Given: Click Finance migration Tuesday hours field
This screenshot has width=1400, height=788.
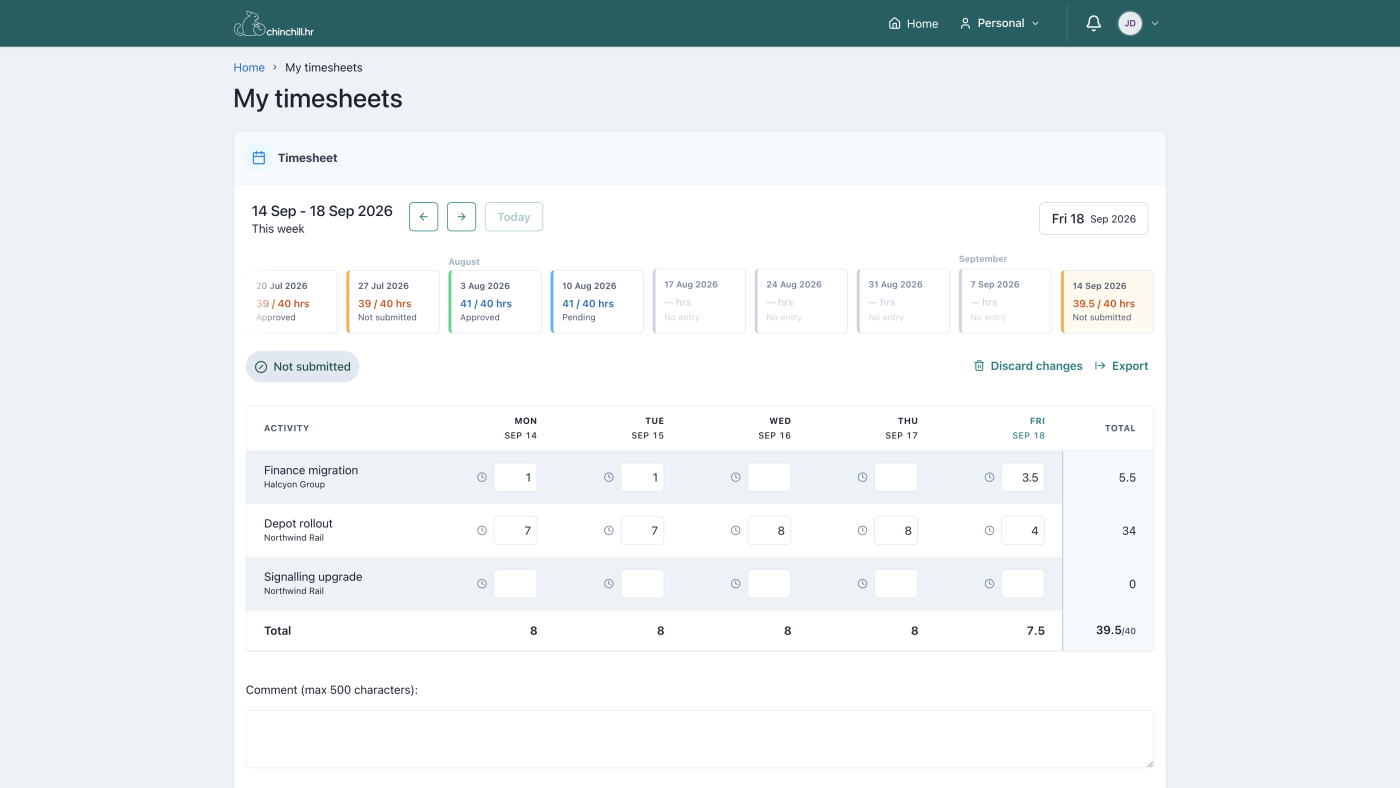Looking at the screenshot, I should pyautogui.click(x=642, y=477).
